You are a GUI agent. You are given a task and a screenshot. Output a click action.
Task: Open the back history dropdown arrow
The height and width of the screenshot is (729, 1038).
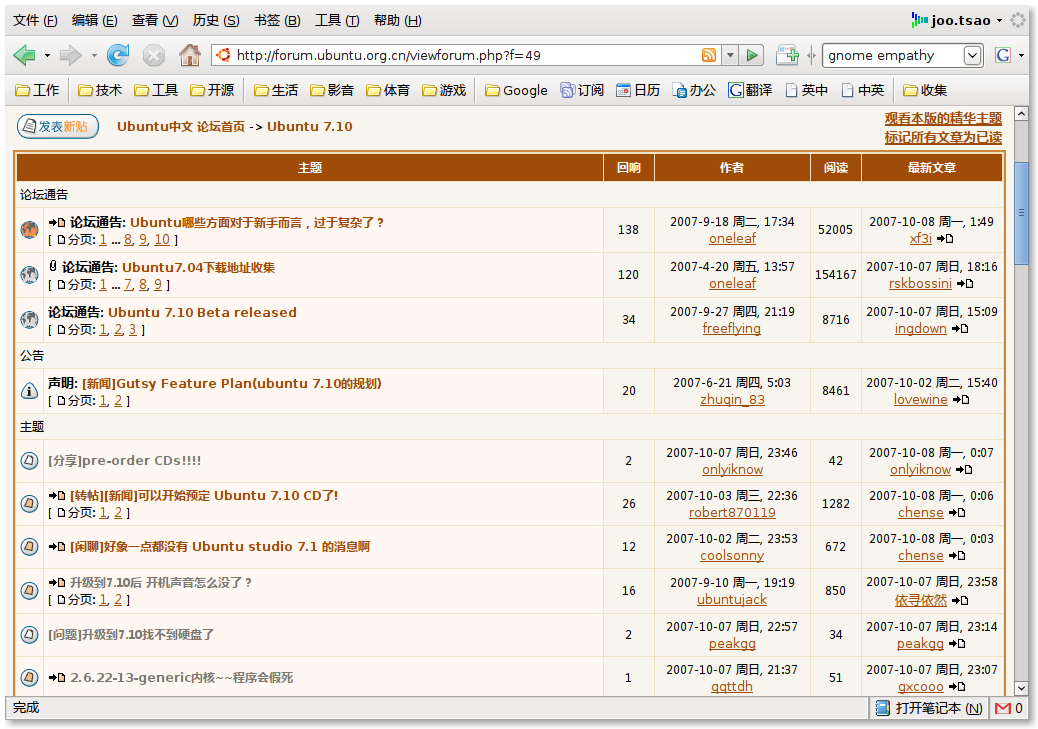pyautogui.click(x=47, y=56)
